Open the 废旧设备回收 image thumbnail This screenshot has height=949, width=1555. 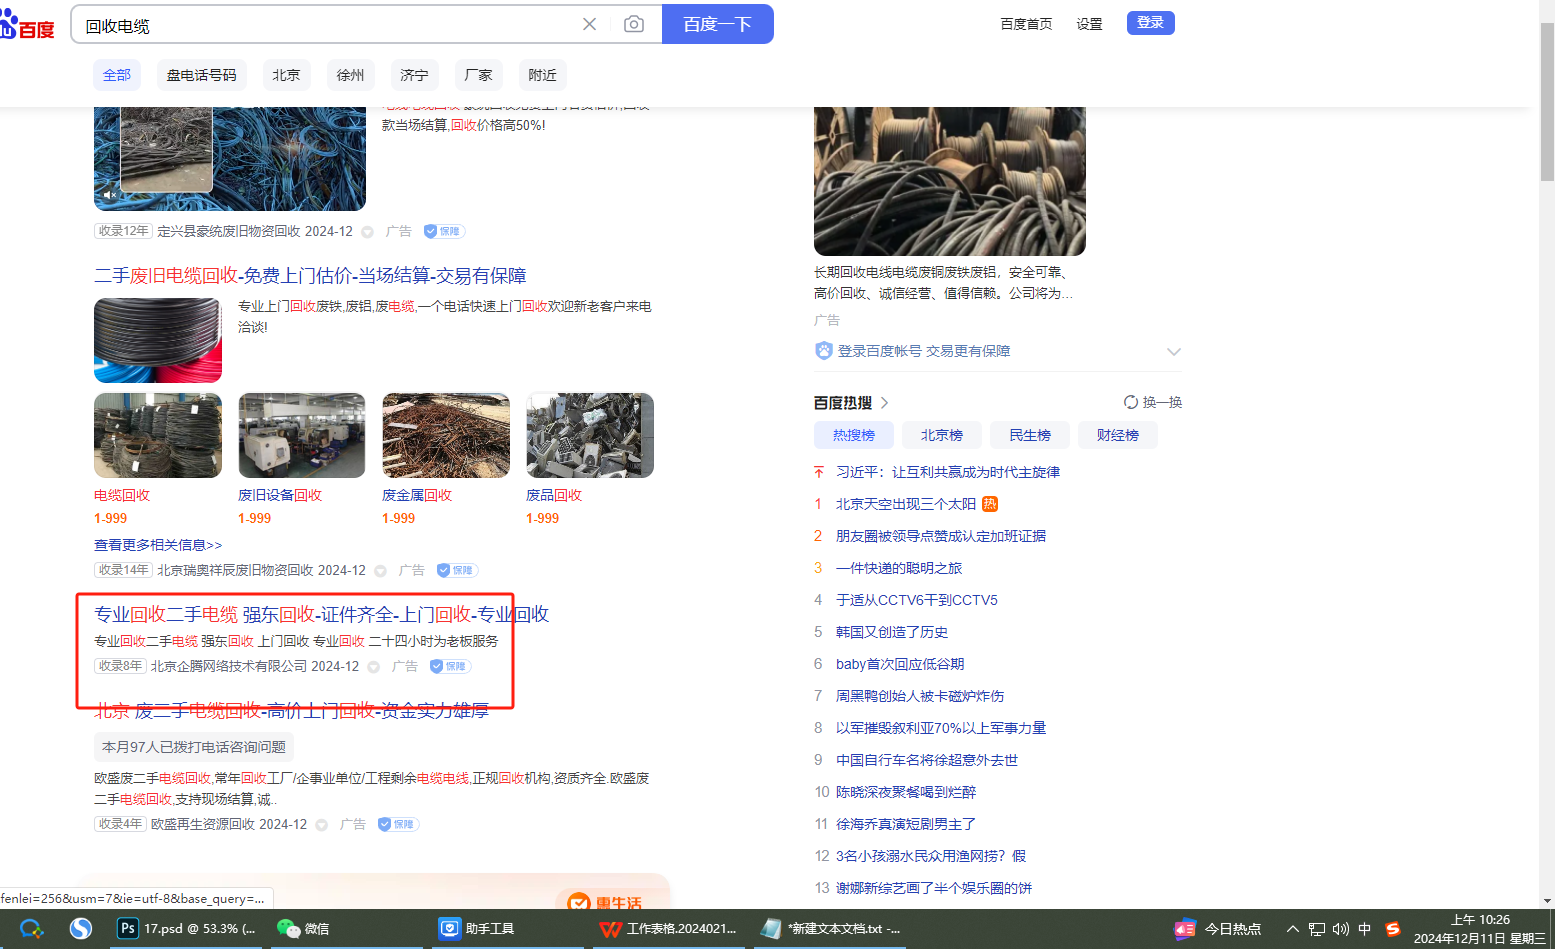pyautogui.click(x=302, y=435)
